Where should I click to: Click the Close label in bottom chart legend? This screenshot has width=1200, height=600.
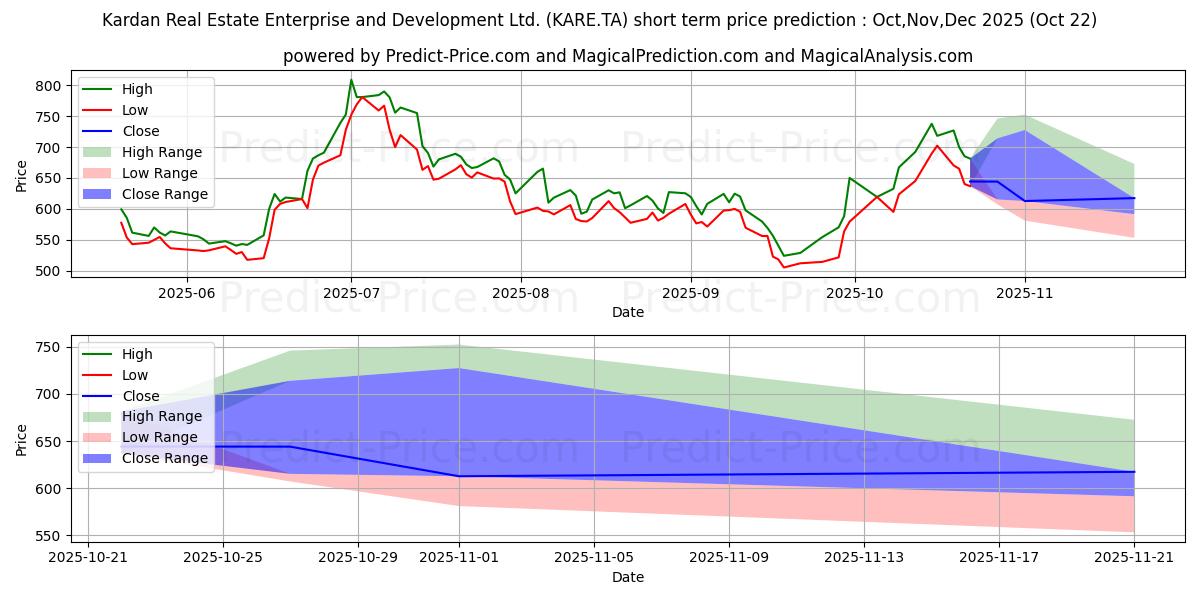(x=141, y=396)
